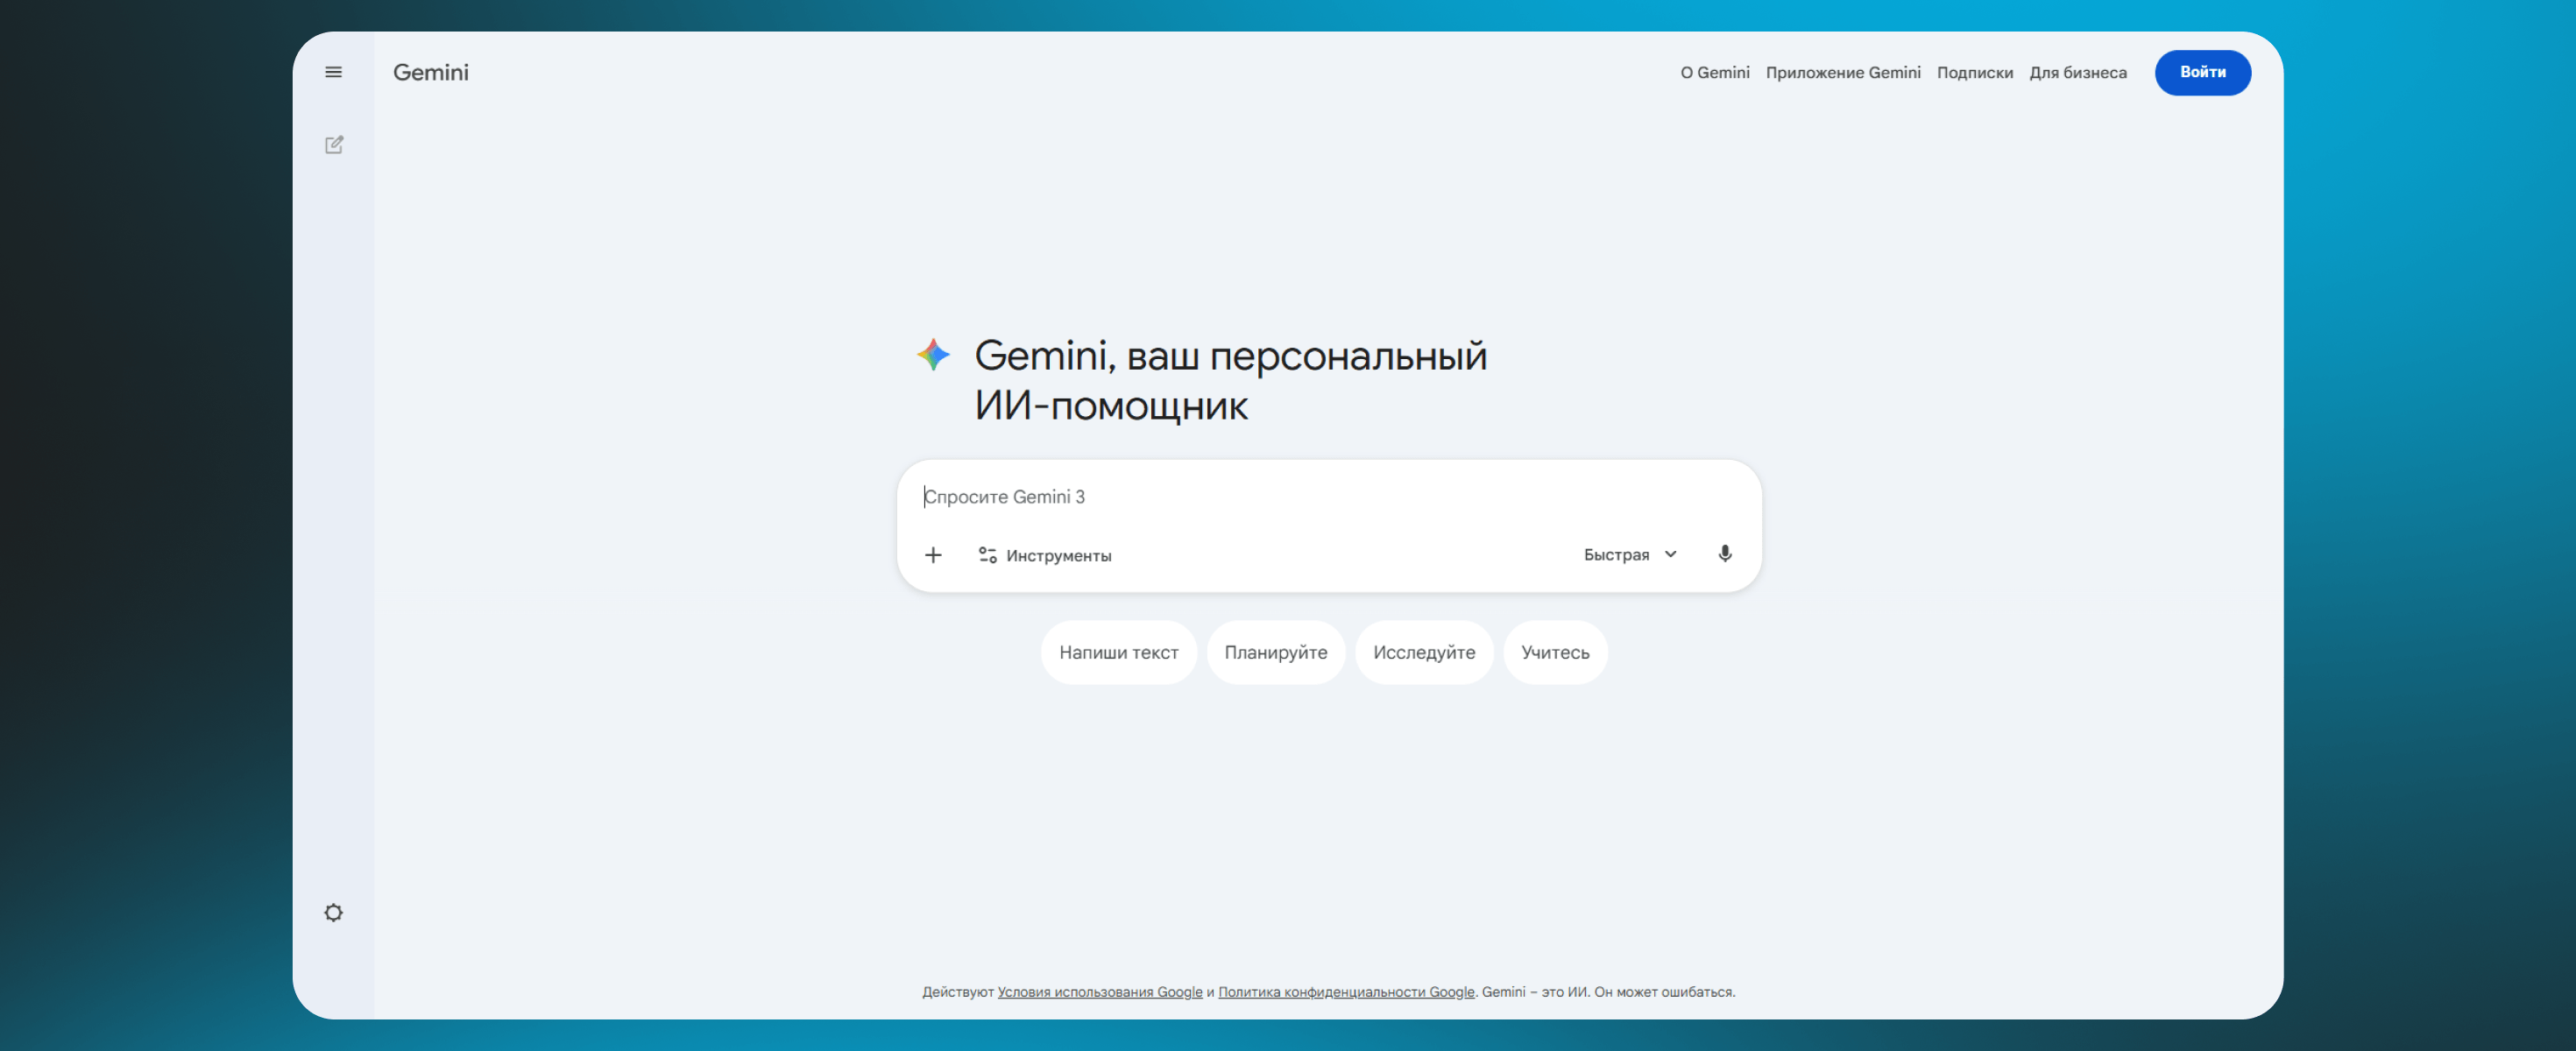2576x1051 pixels.
Task: Open the О Gemini header item
Action: click(1714, 72)
